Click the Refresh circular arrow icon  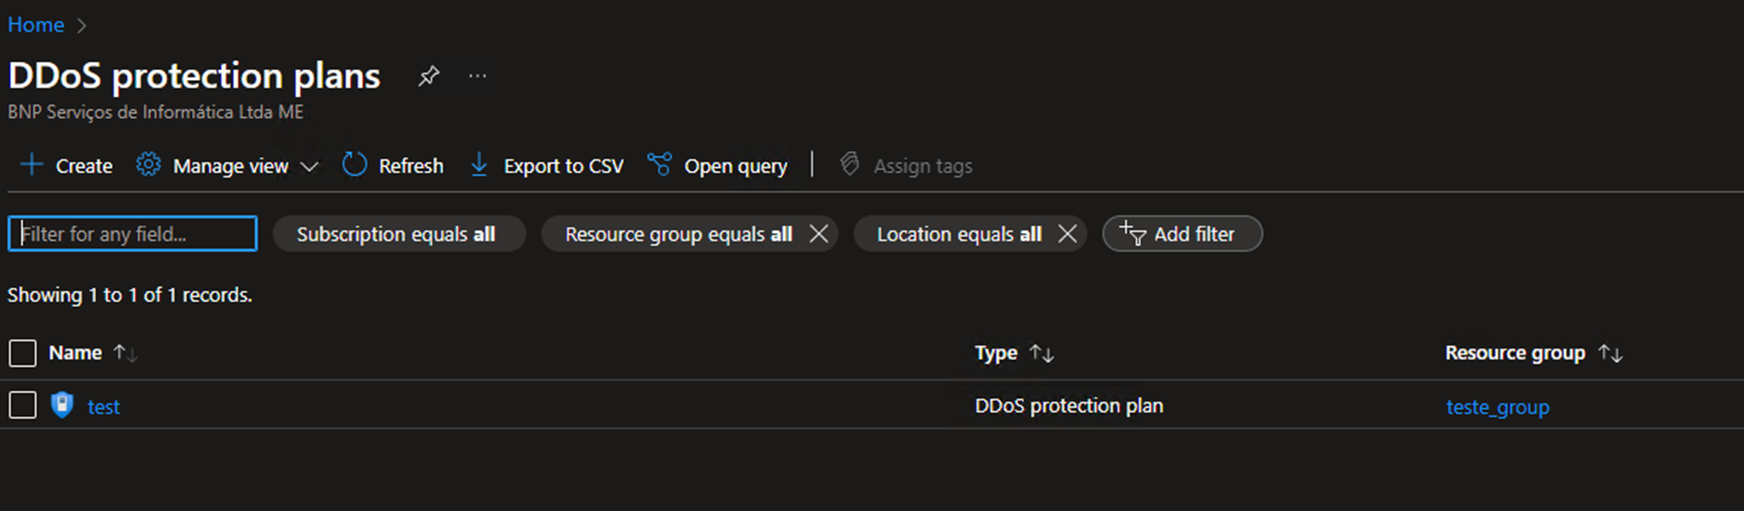point(354,164)
